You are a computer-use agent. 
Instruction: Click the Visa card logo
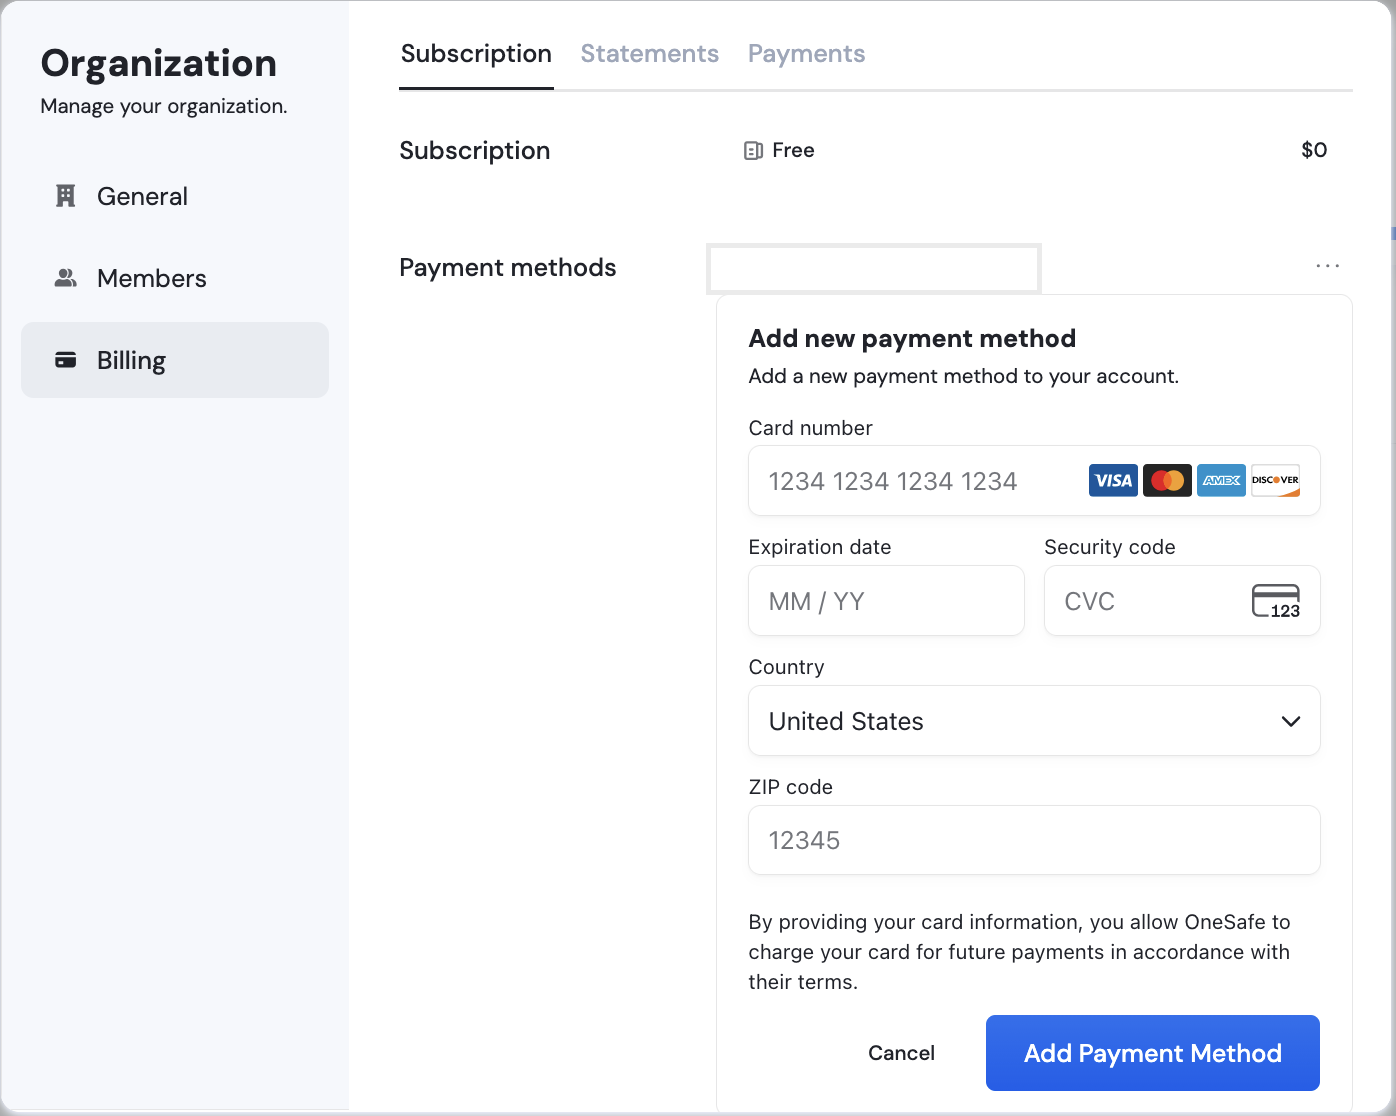click(1113, 481)
